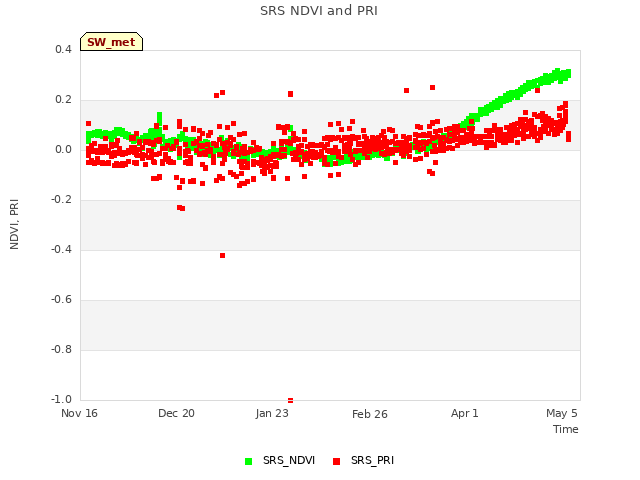Click the red SRS_PRI legend swatch
Viewport: 640px width, 480px height.
click(x=337, y=461)
